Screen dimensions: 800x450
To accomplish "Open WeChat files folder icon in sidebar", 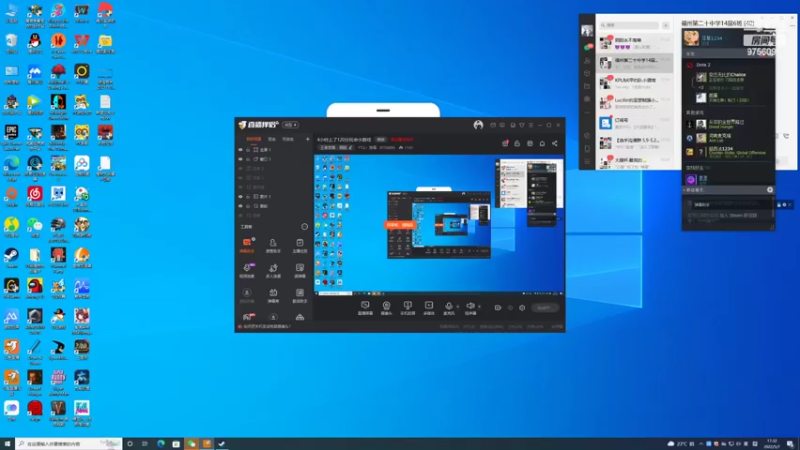I will 587,86.
